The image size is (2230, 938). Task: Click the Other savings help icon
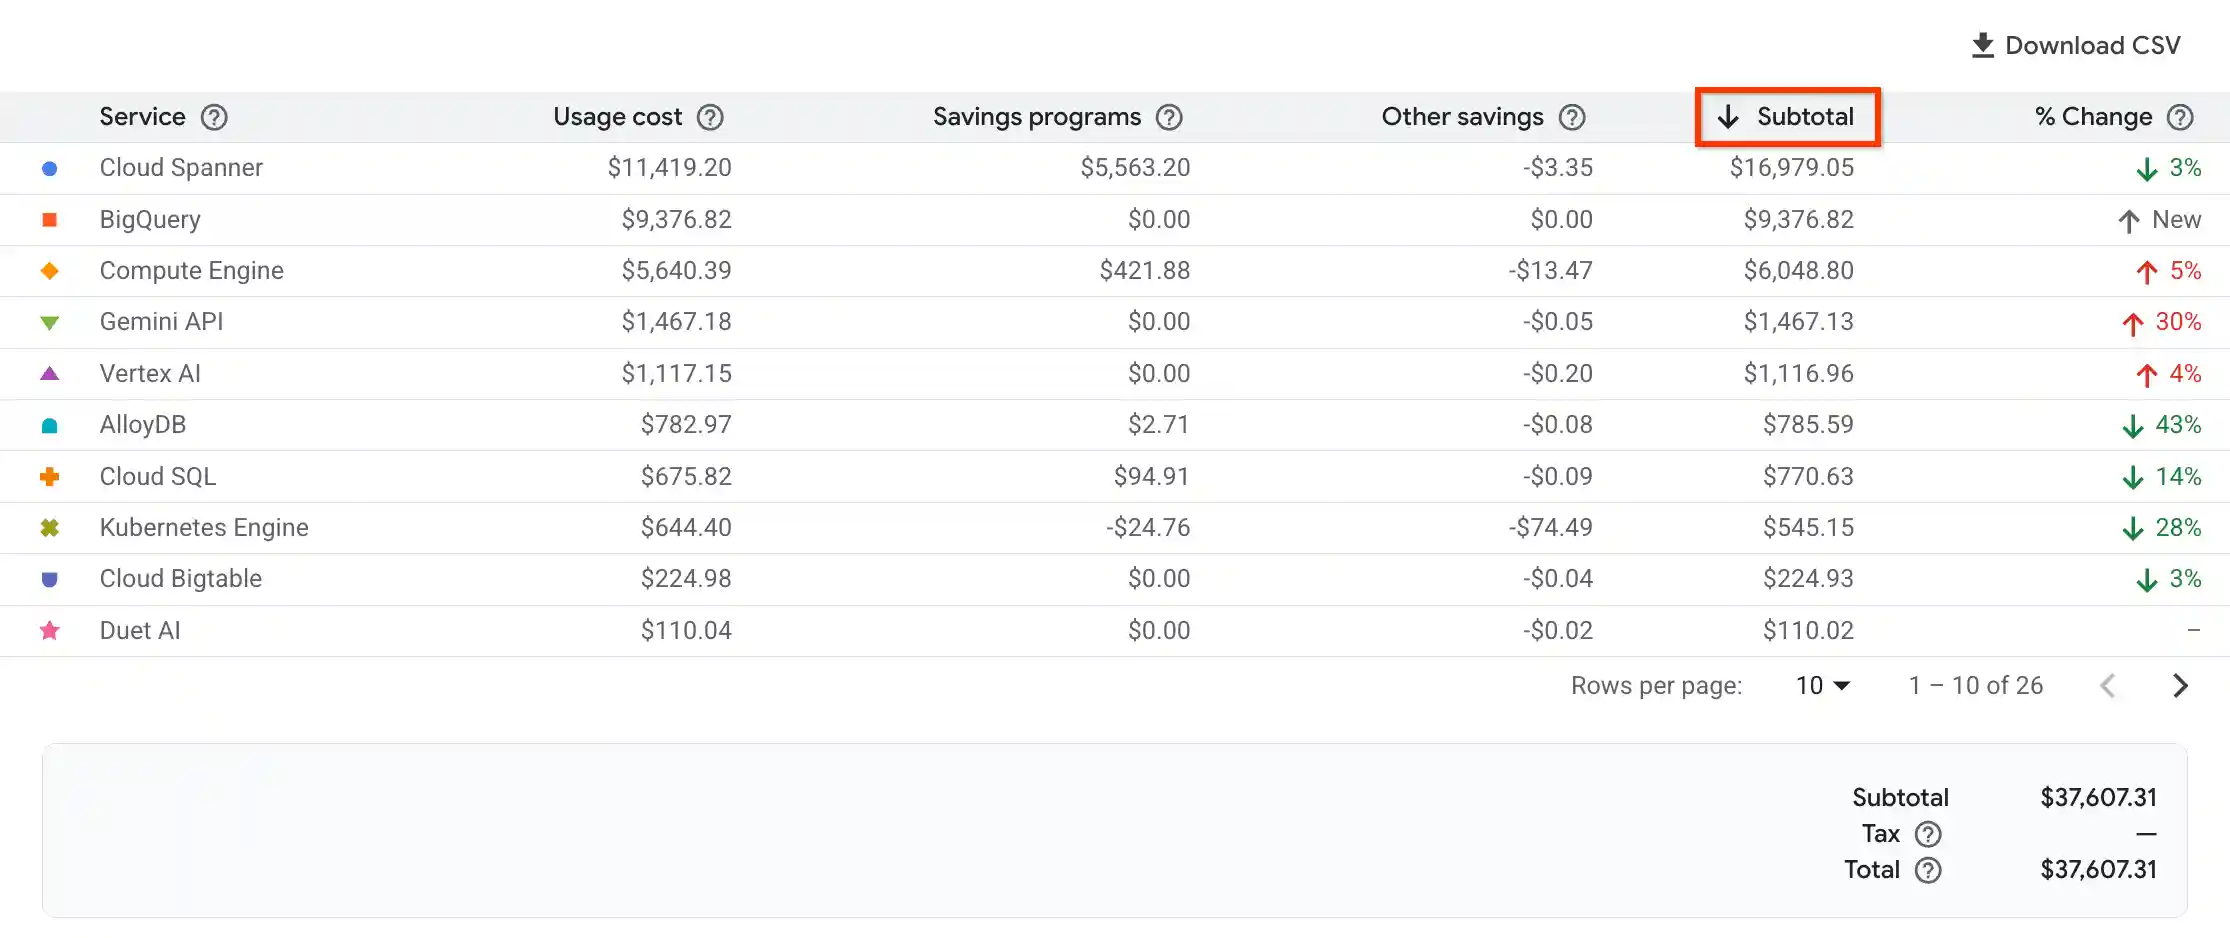tap(1571, 116)
